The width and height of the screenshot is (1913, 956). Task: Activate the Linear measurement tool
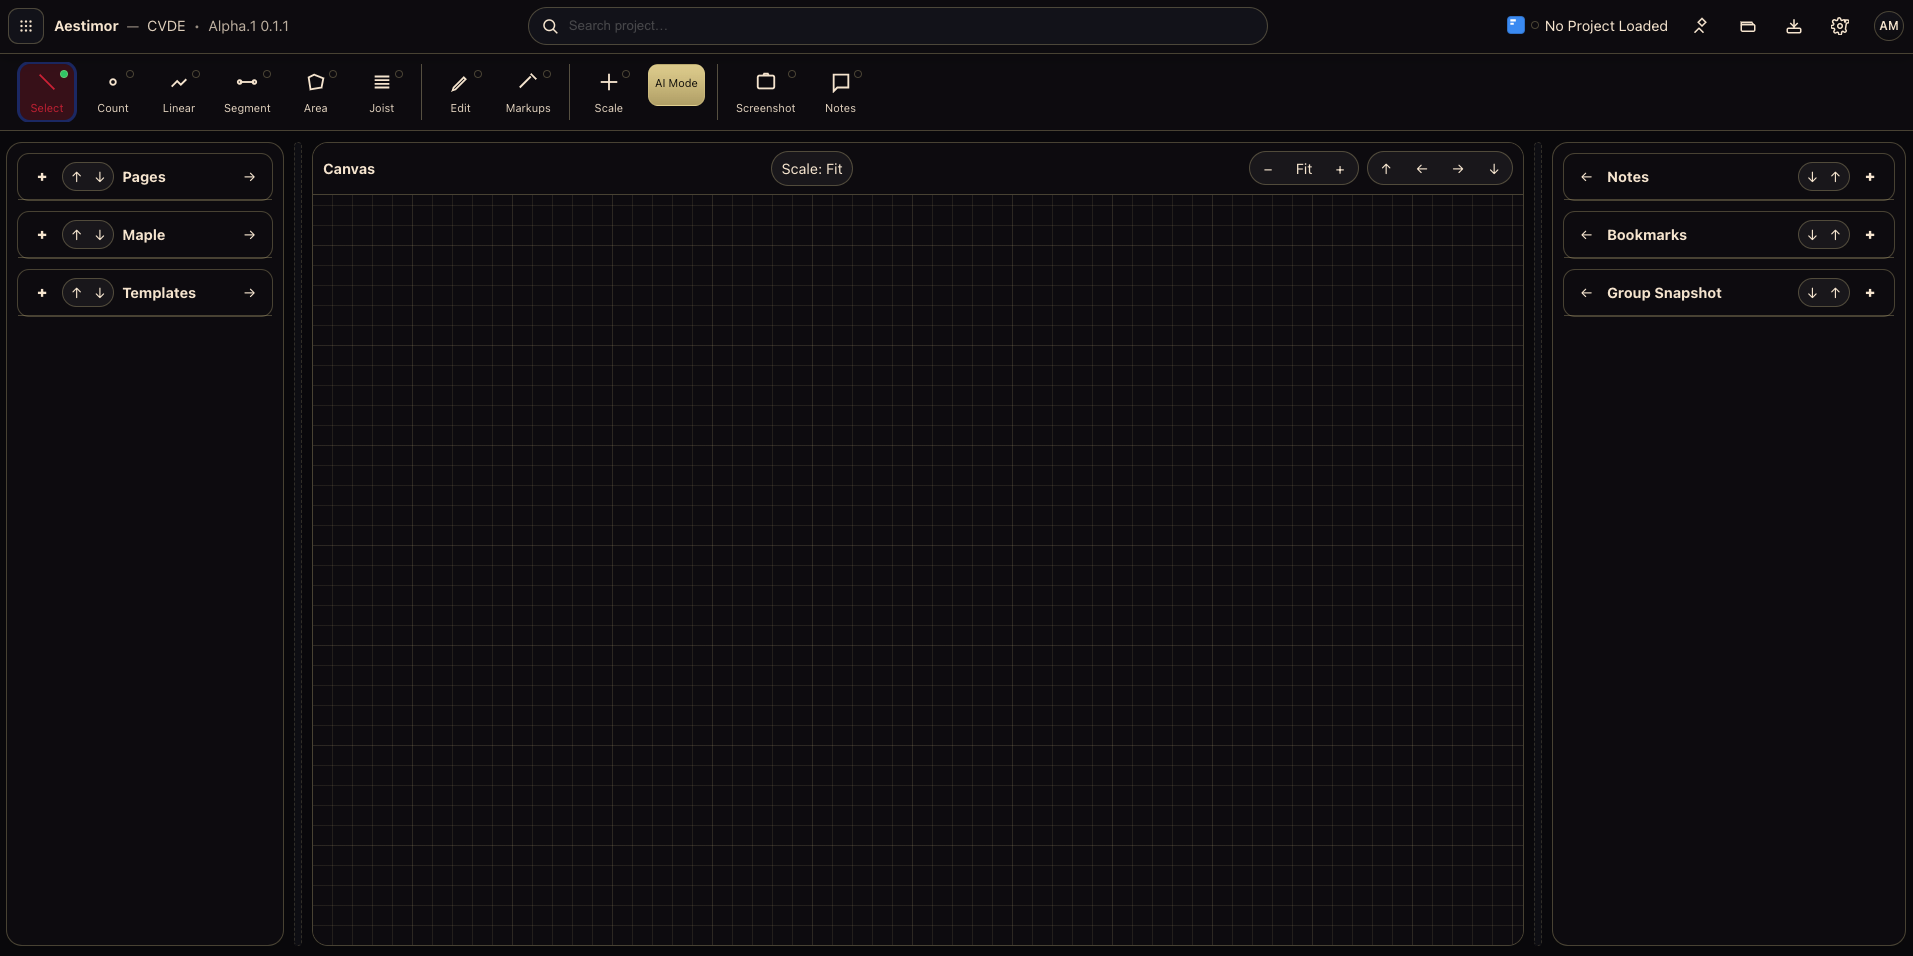click(x=179, y=92)
